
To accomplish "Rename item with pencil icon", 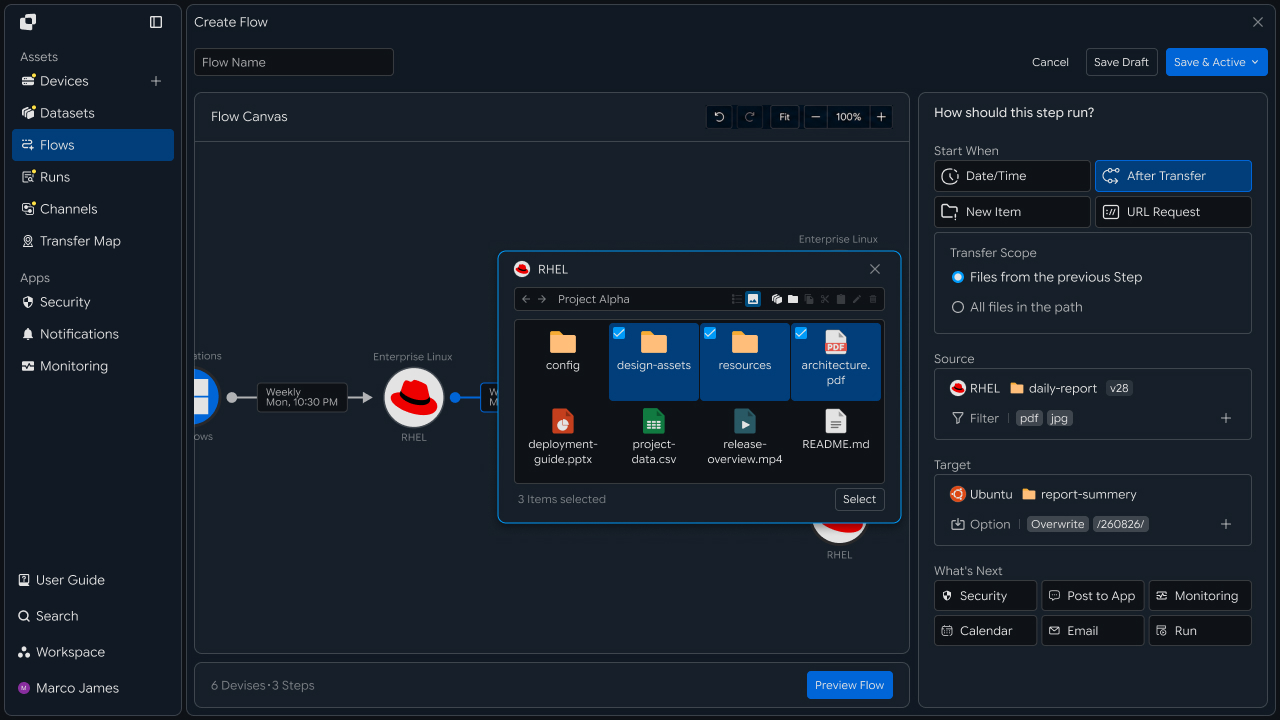I will coord(857,299).
